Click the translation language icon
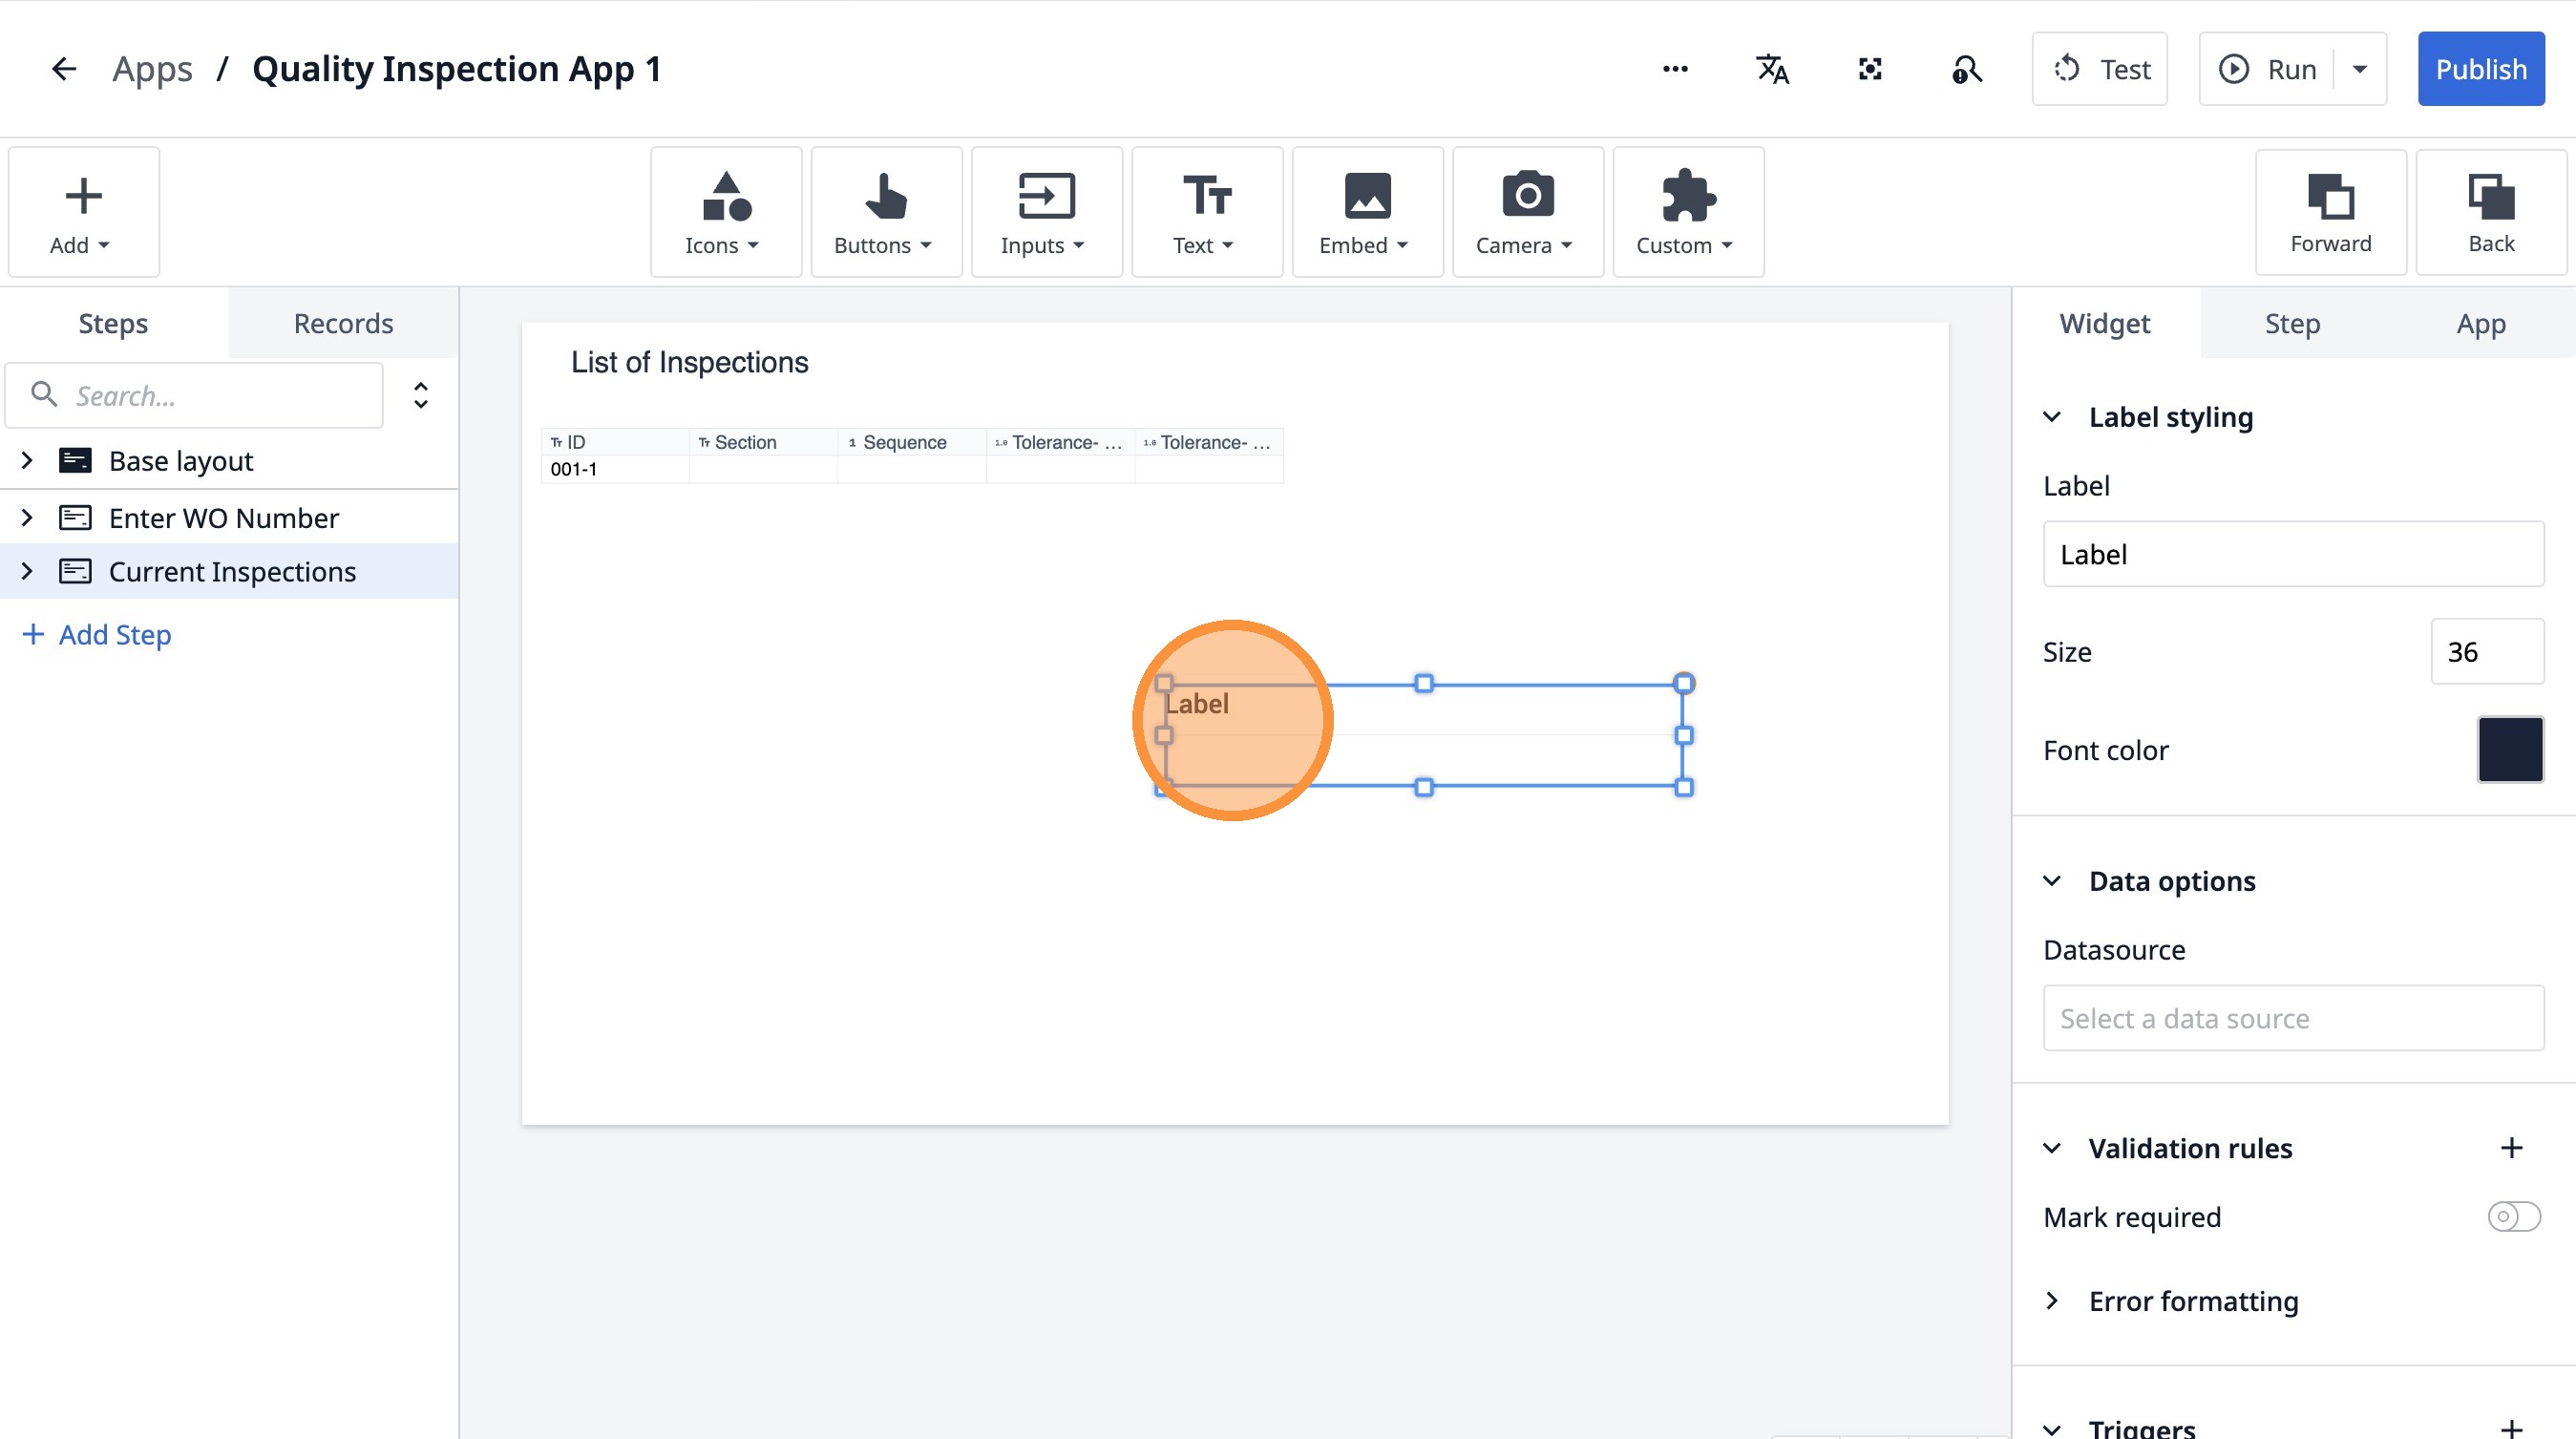Screen dimensions: 2576x1439 (1772, 69)
